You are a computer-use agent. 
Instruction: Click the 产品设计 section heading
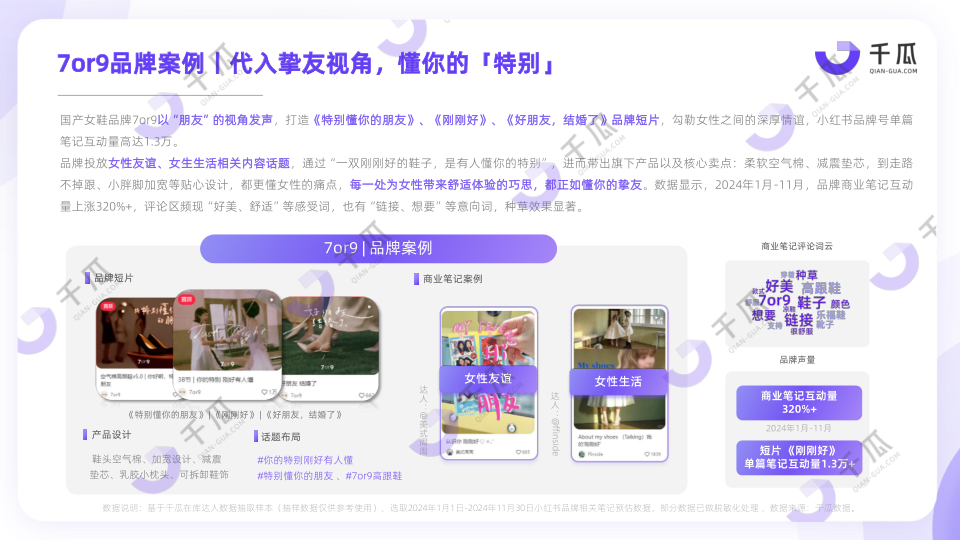click(x=111, y=435)
